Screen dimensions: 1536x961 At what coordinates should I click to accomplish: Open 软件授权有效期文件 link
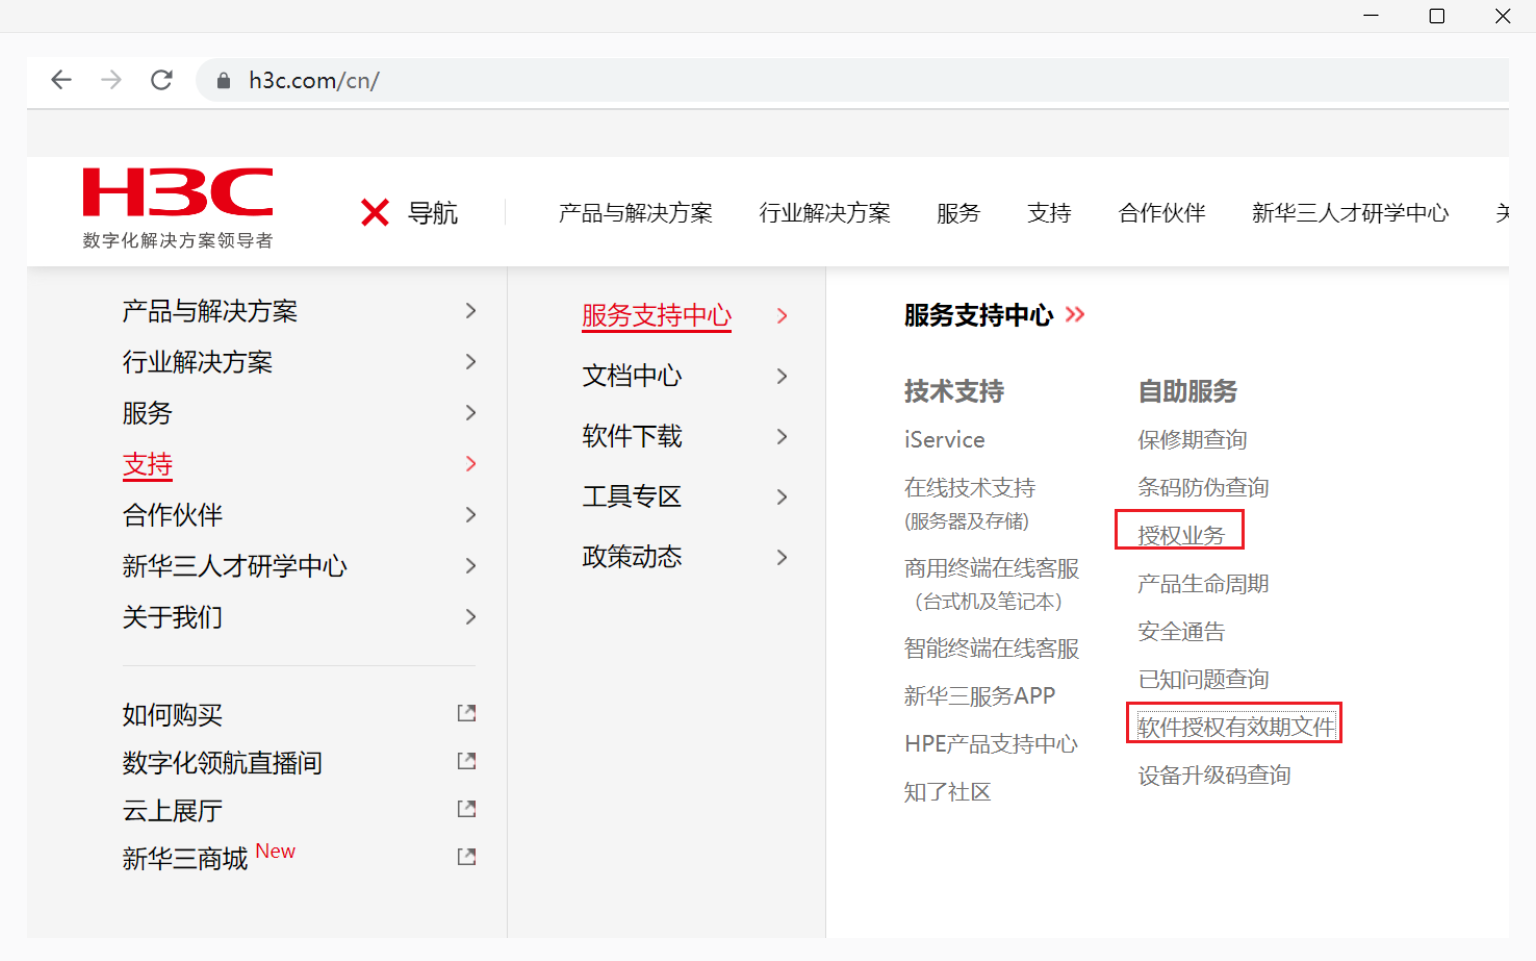point(1236,727)
